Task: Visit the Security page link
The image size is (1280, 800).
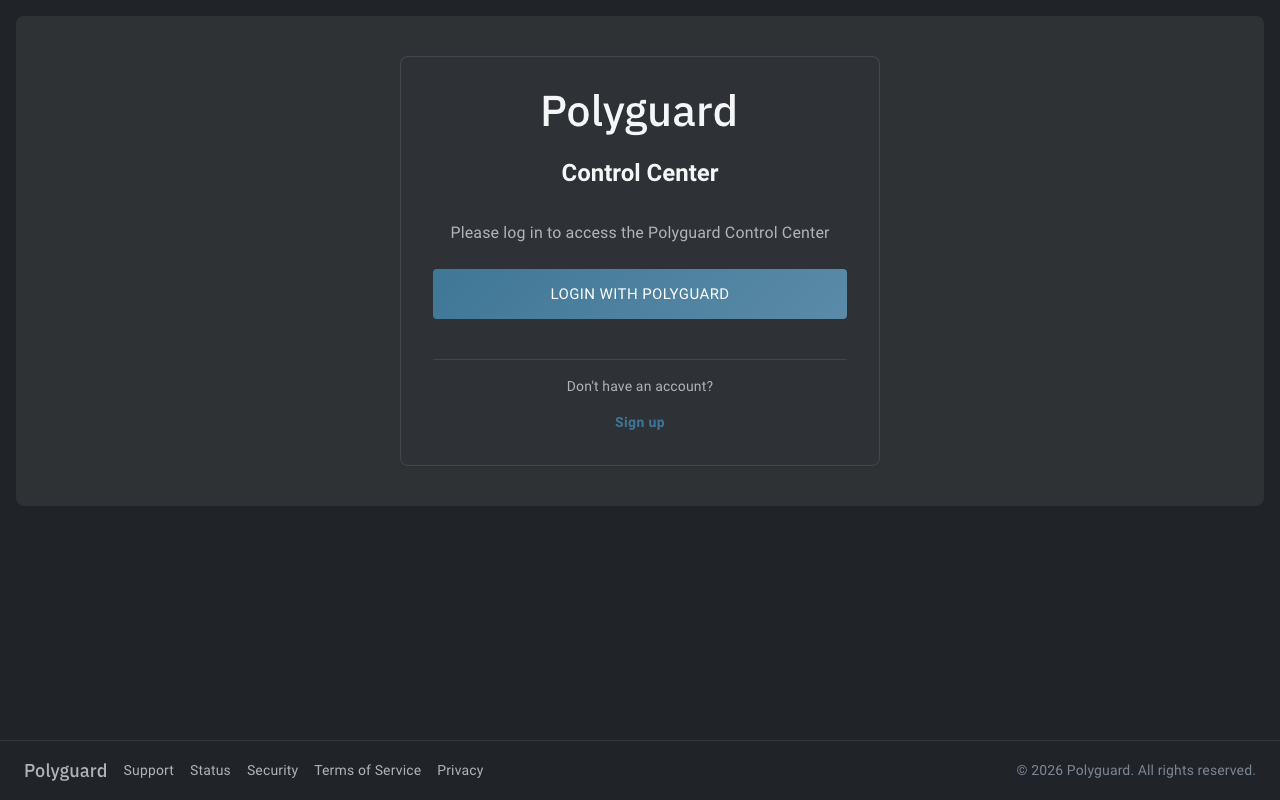Action: pos(272,770)
